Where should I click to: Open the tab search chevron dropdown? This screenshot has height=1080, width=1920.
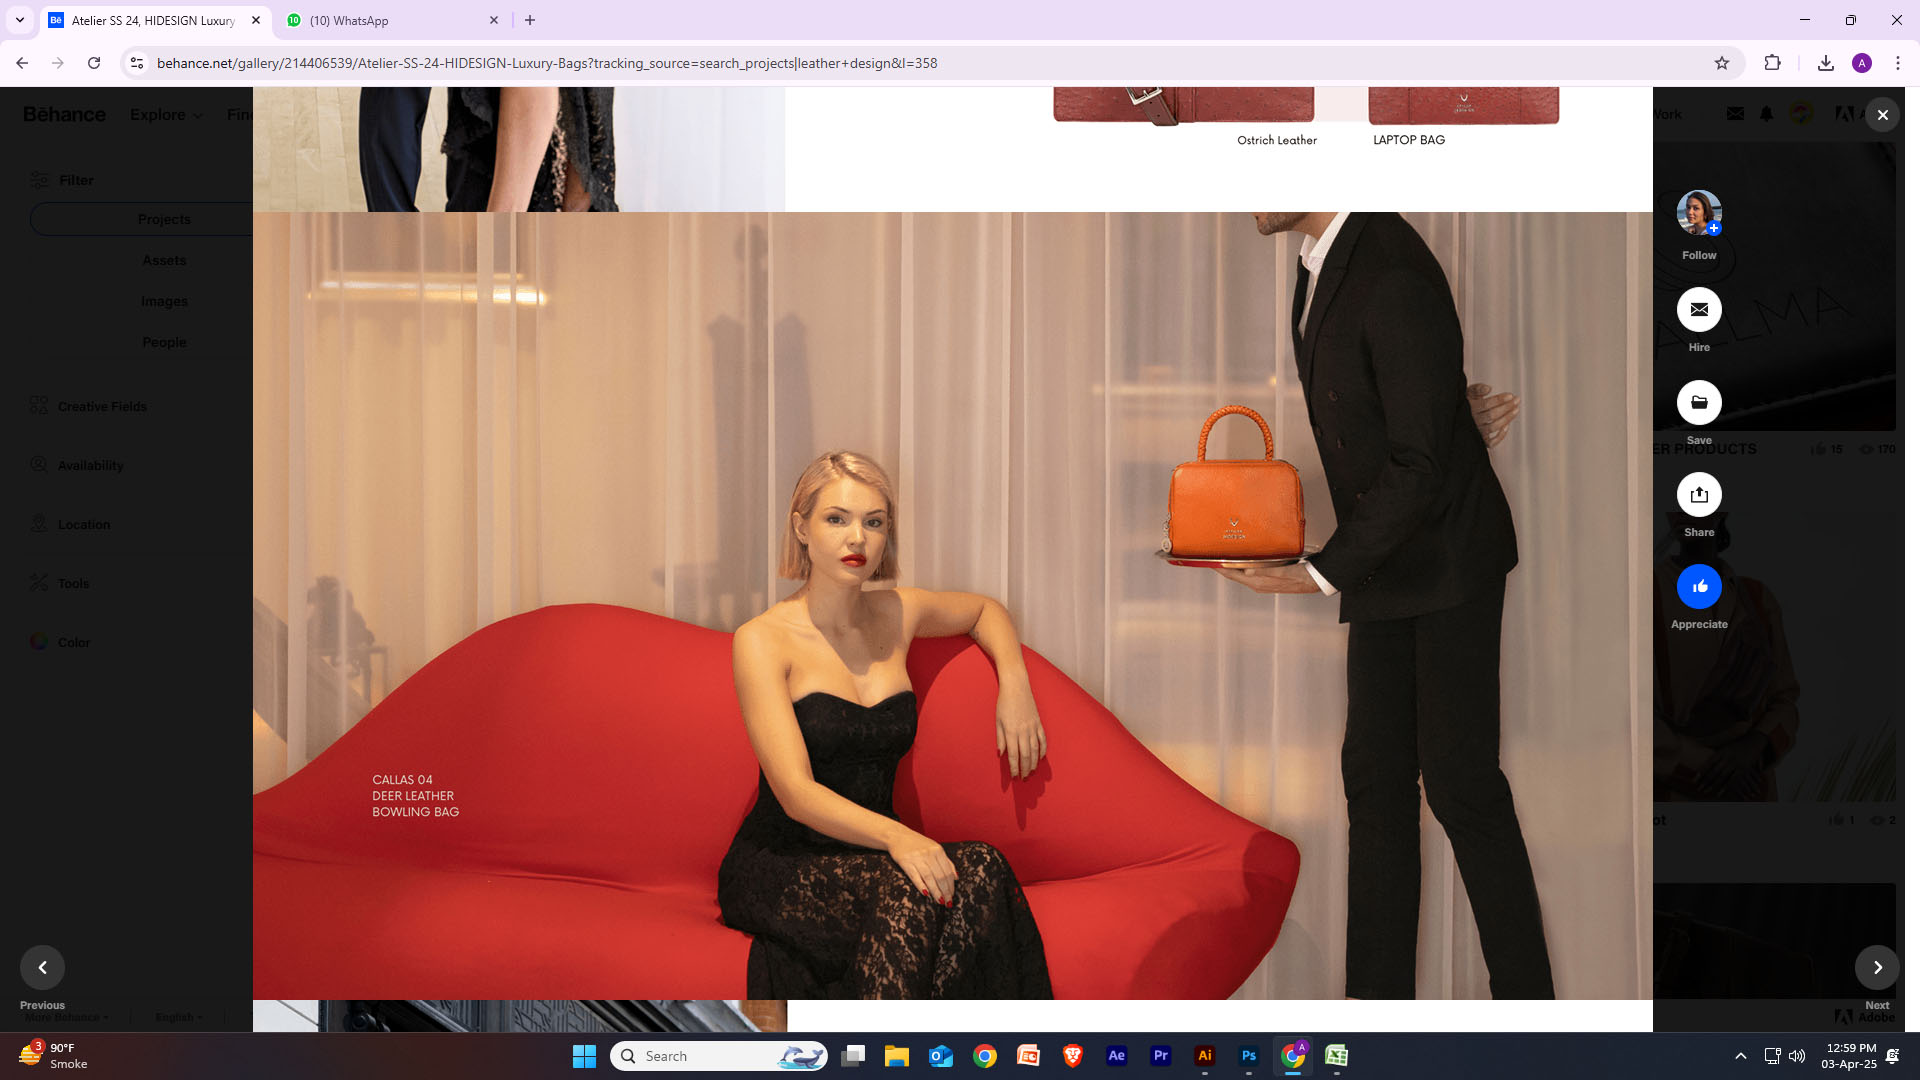(x=19, y=20)
